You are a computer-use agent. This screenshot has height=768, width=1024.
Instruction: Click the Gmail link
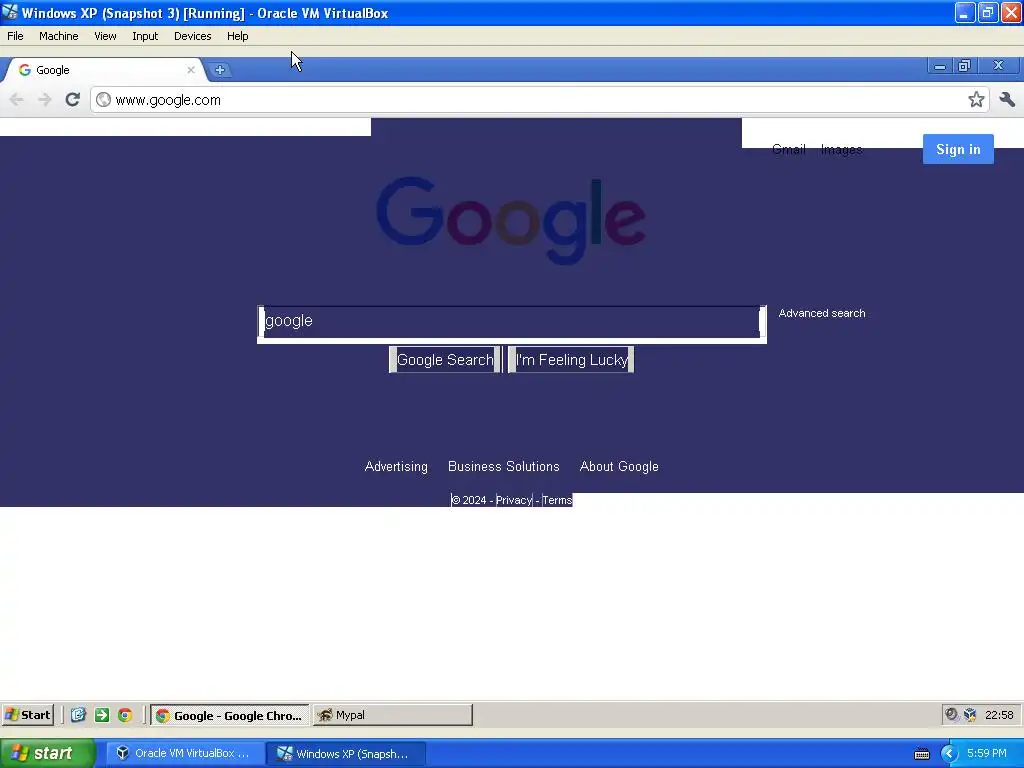click(788, 150)
